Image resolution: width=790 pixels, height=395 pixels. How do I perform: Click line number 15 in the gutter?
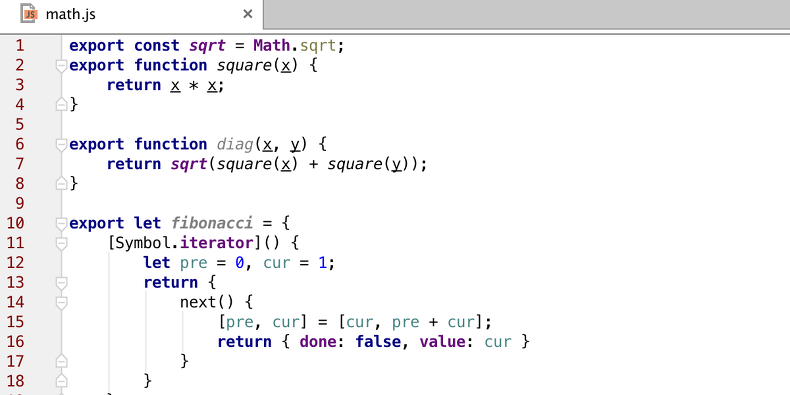pyautogui.click(x=15, y=322)
